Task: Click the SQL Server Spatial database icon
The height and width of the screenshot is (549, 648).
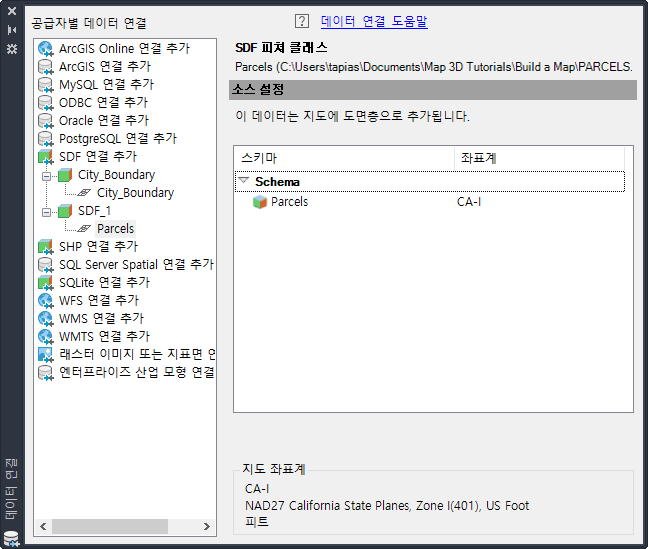Action: [45, 265]
